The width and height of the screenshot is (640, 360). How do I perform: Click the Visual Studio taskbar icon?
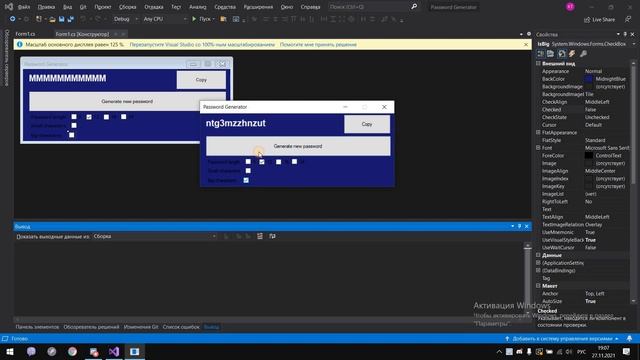pos(114,351)
